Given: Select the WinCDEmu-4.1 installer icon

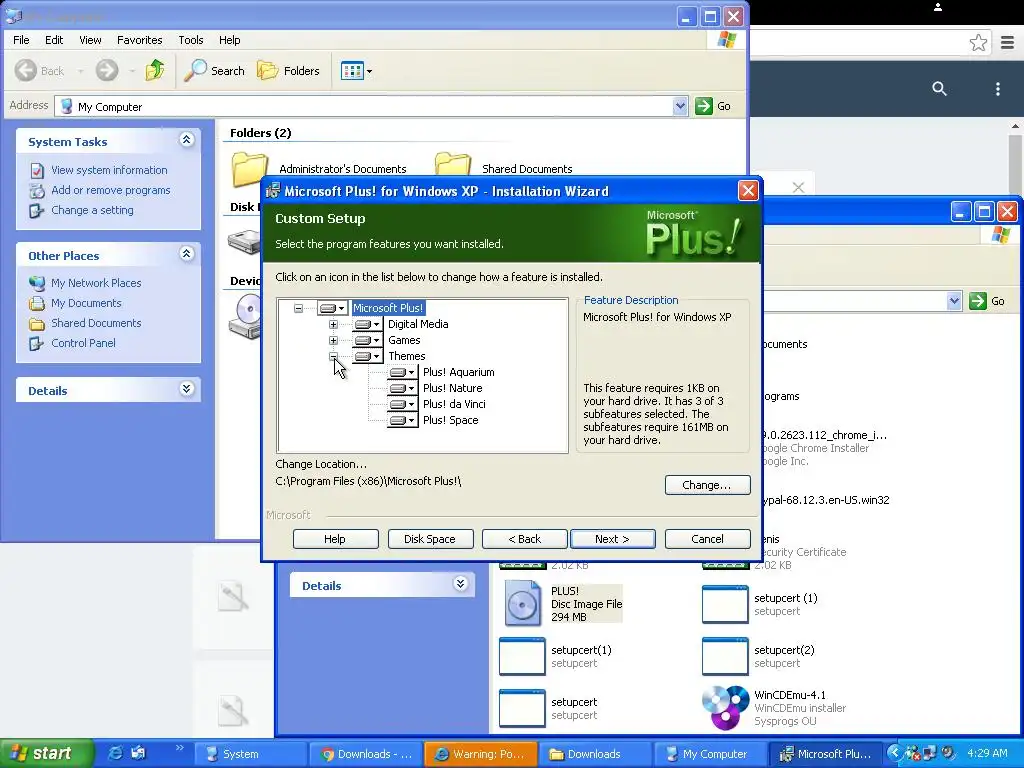Looking at the screenshot, I should pyautogui.click(x=726, y=708).
